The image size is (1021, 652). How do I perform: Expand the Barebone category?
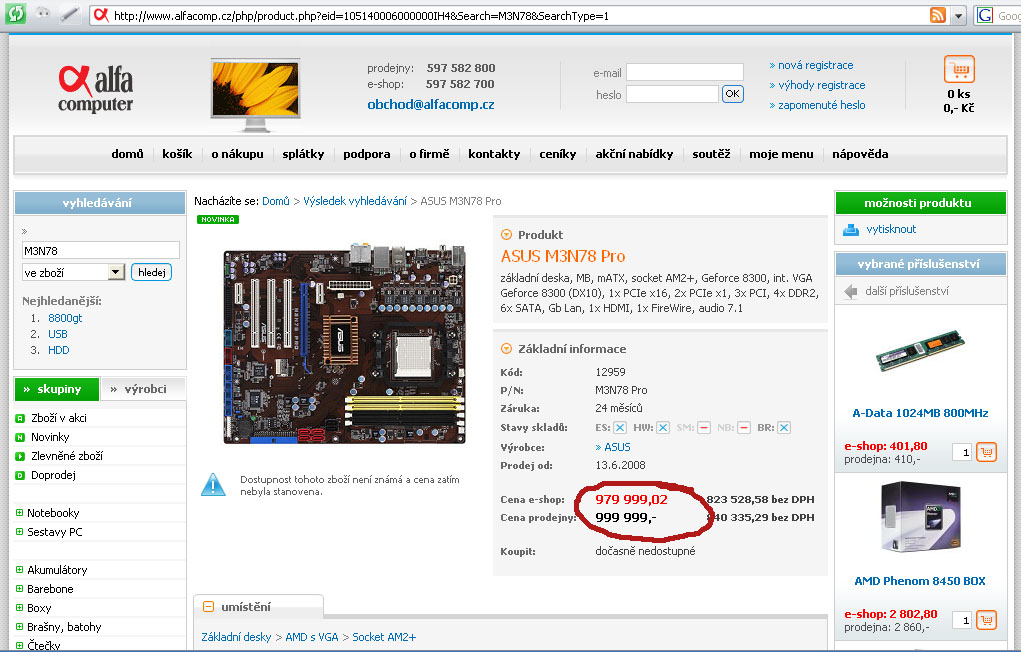20,588
